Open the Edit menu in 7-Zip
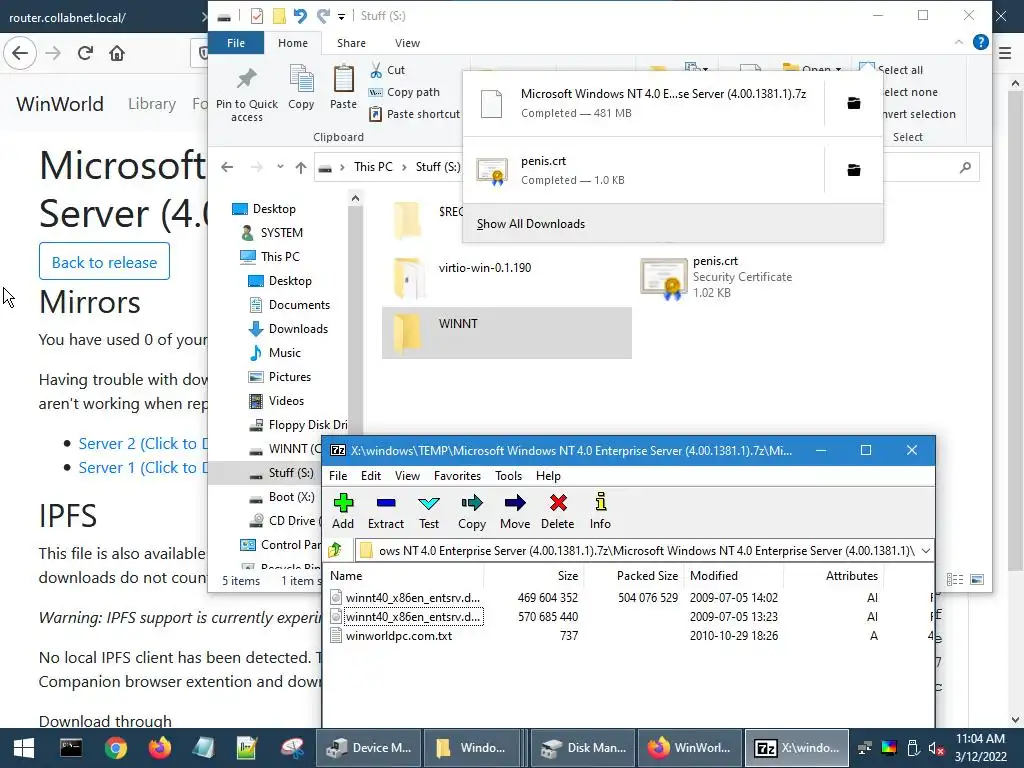 [371, 475]
